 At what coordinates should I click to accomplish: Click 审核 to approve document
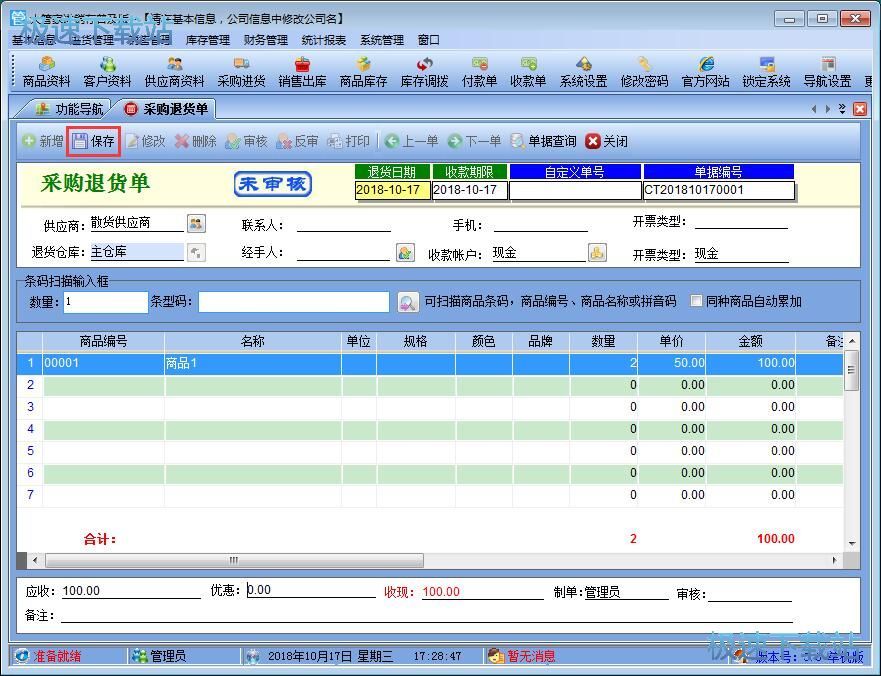[246, 141]
